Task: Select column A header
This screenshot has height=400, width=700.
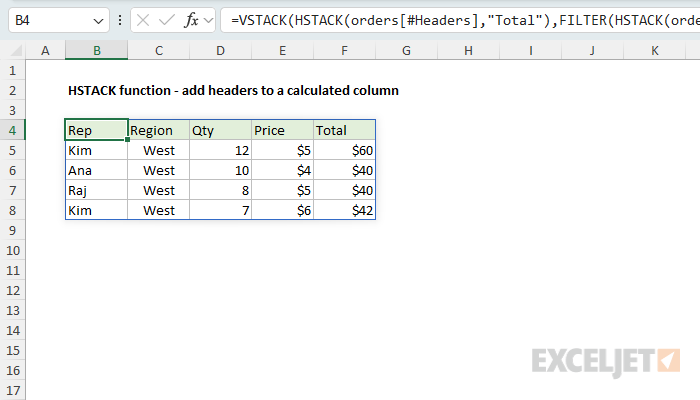Action: coord(45,51)
